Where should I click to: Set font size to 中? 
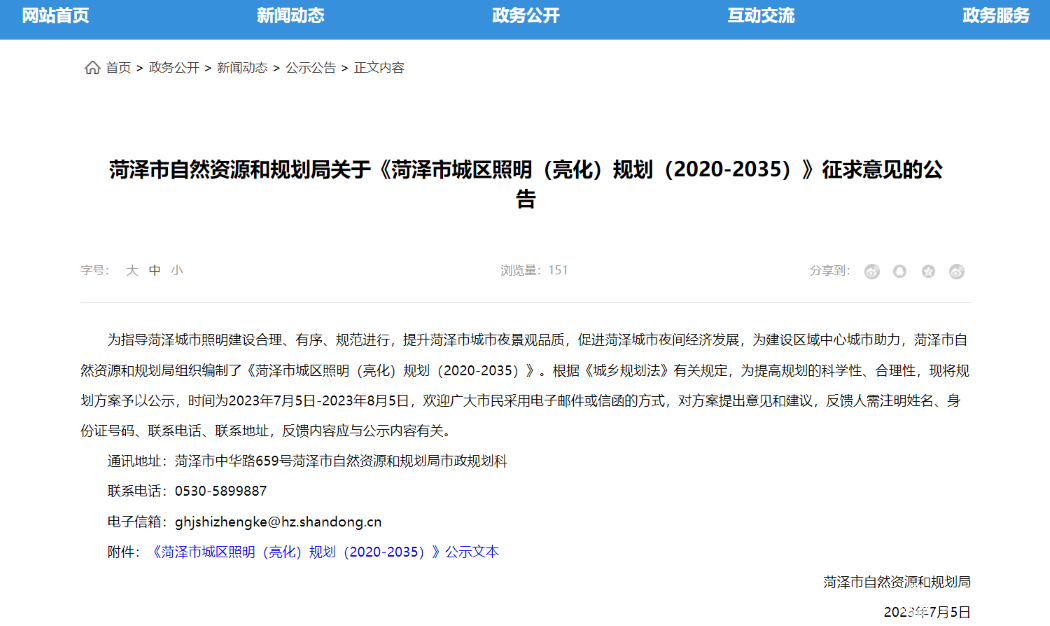coord(155,270)
